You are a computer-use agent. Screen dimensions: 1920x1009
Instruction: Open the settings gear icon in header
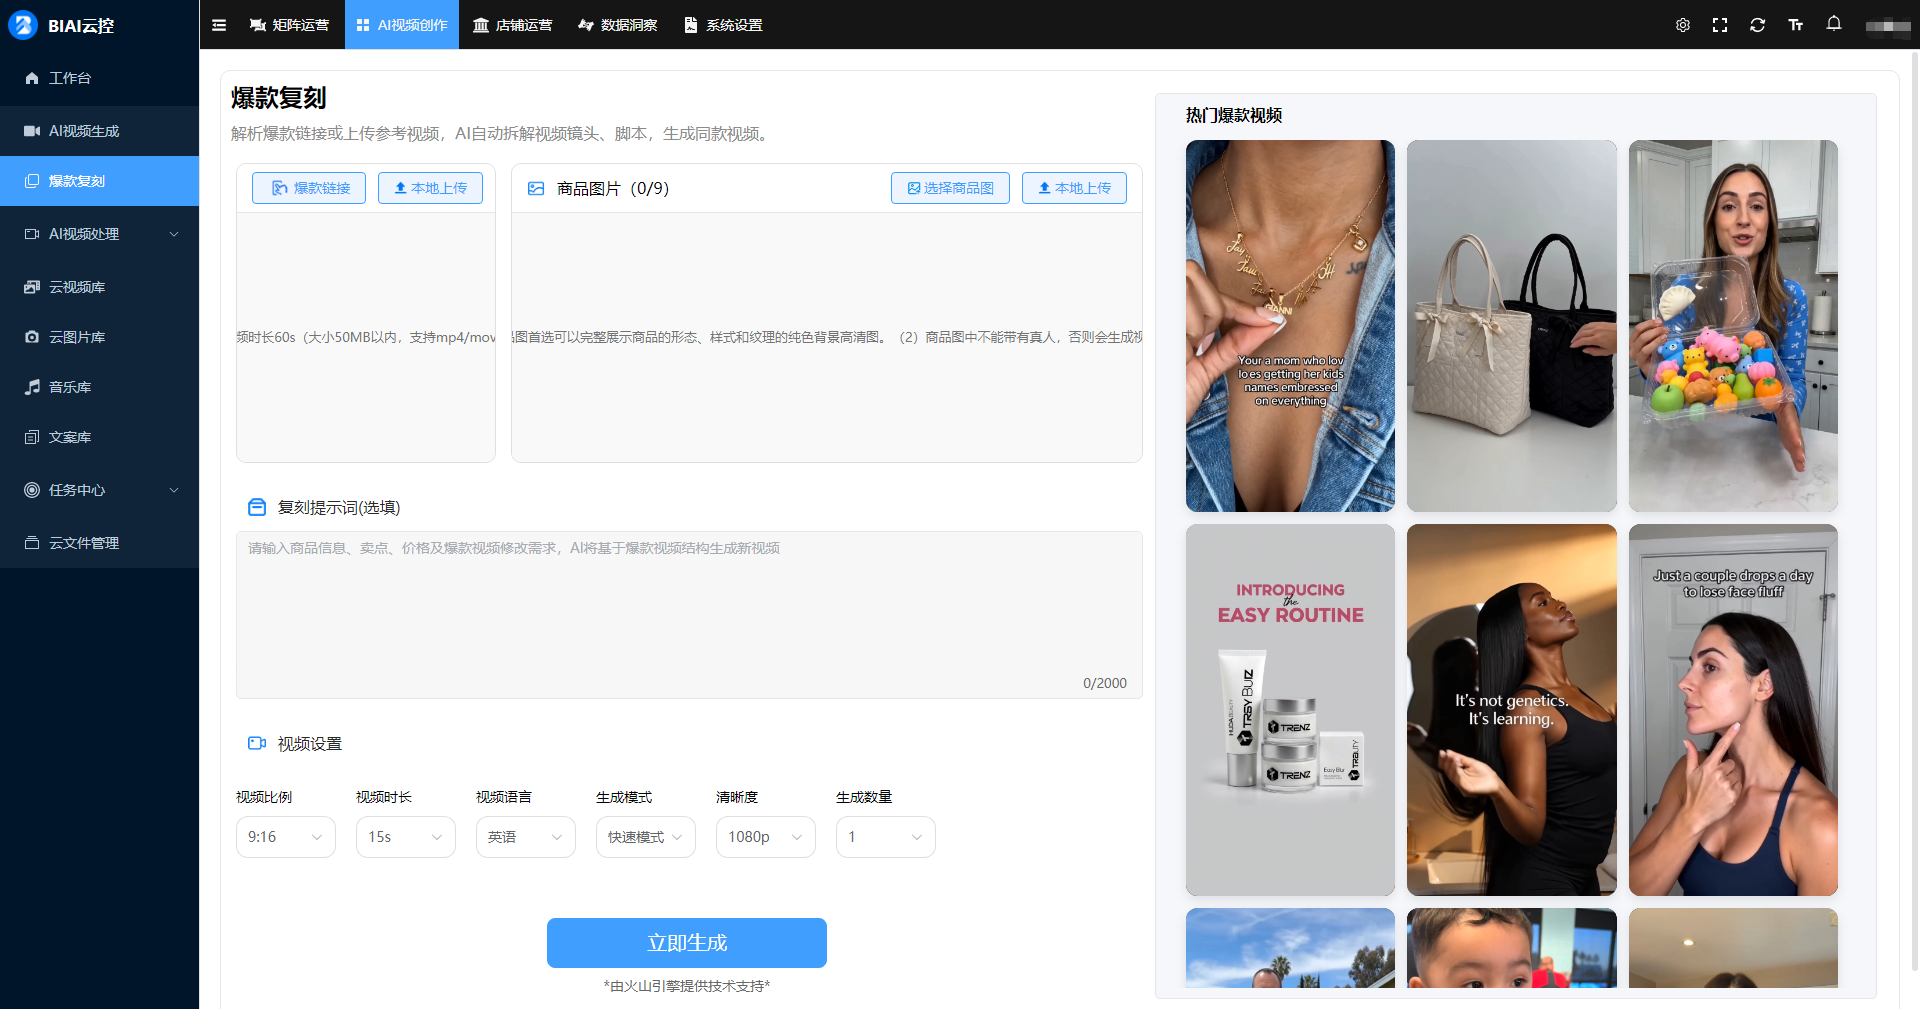pos(1683,25)
